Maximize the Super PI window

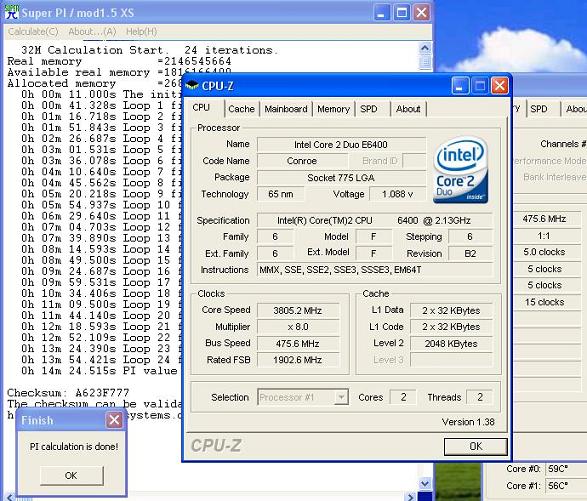(x=402, y=13)
